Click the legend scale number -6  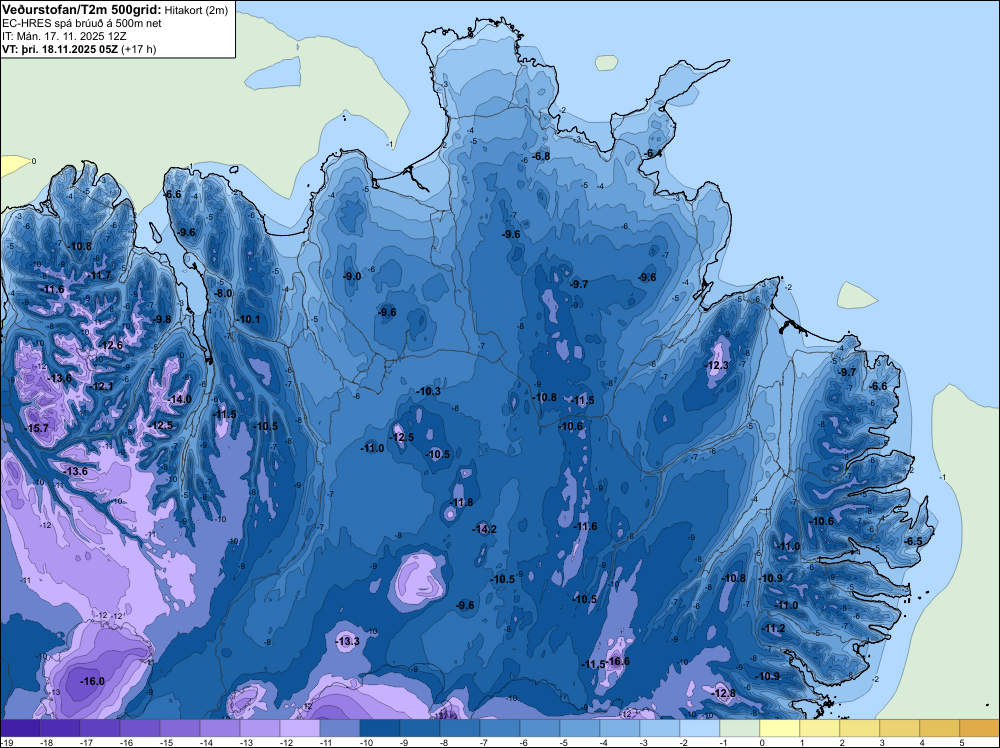526,743
